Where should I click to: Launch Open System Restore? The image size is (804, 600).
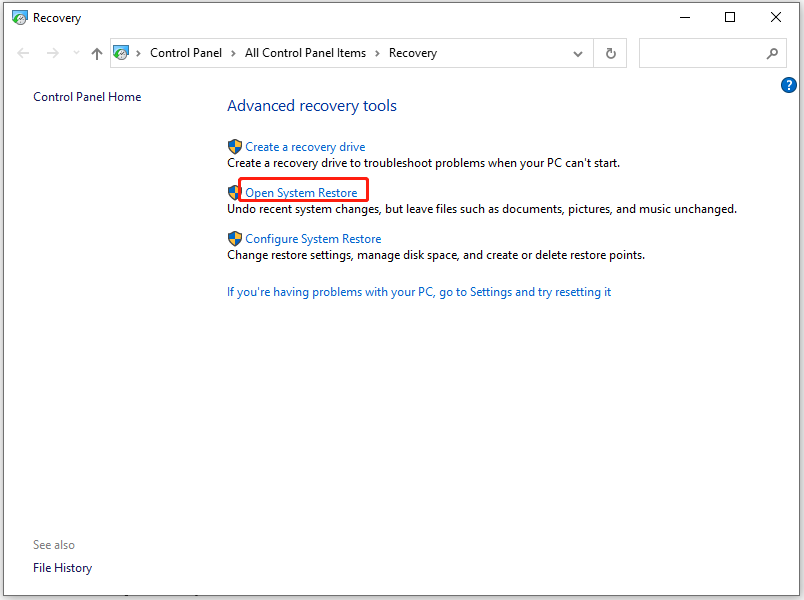pos(301,193)
